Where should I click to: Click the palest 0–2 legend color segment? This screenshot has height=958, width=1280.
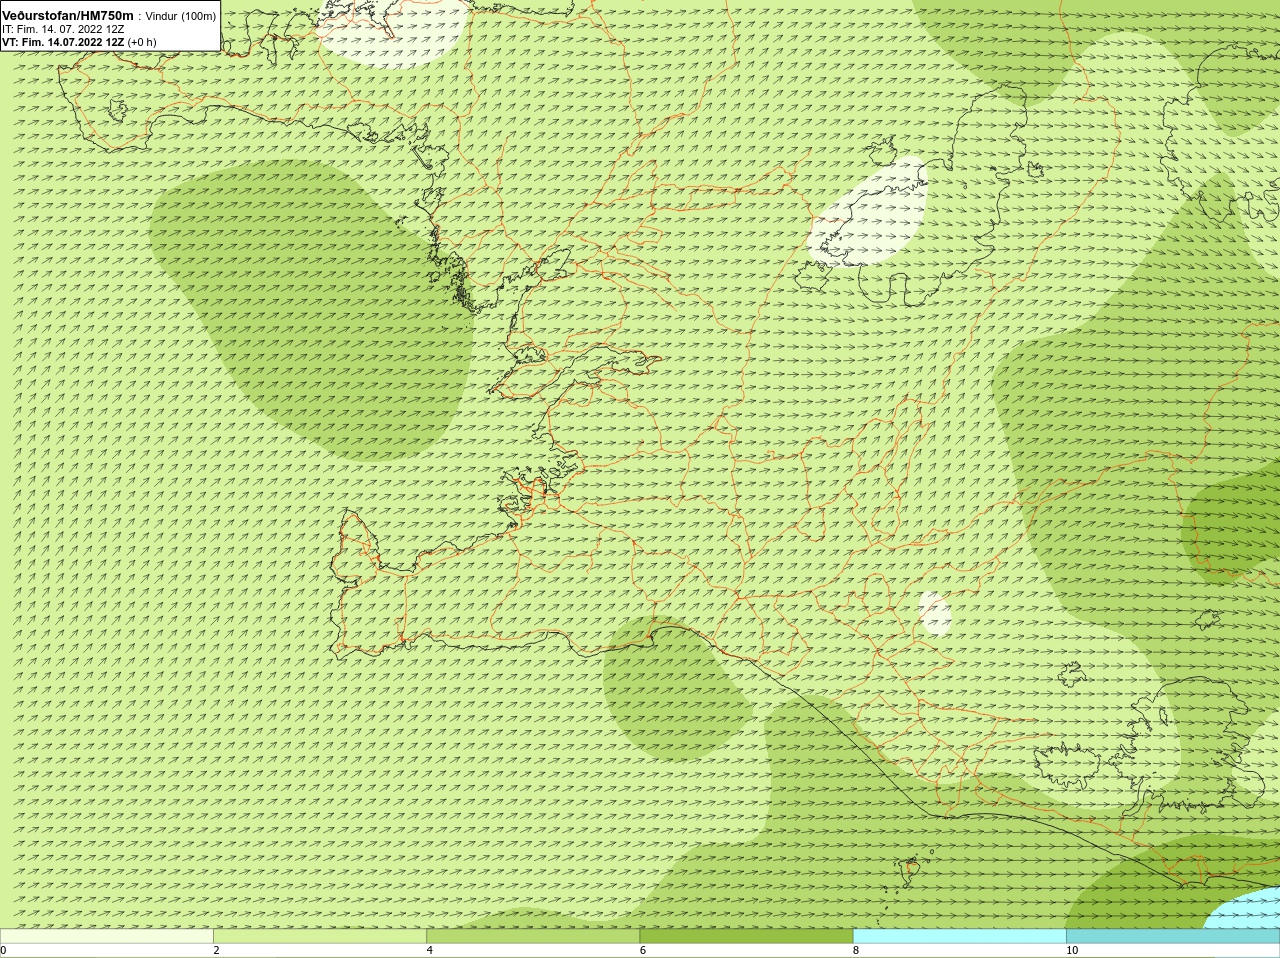click(x=106, y=936)
